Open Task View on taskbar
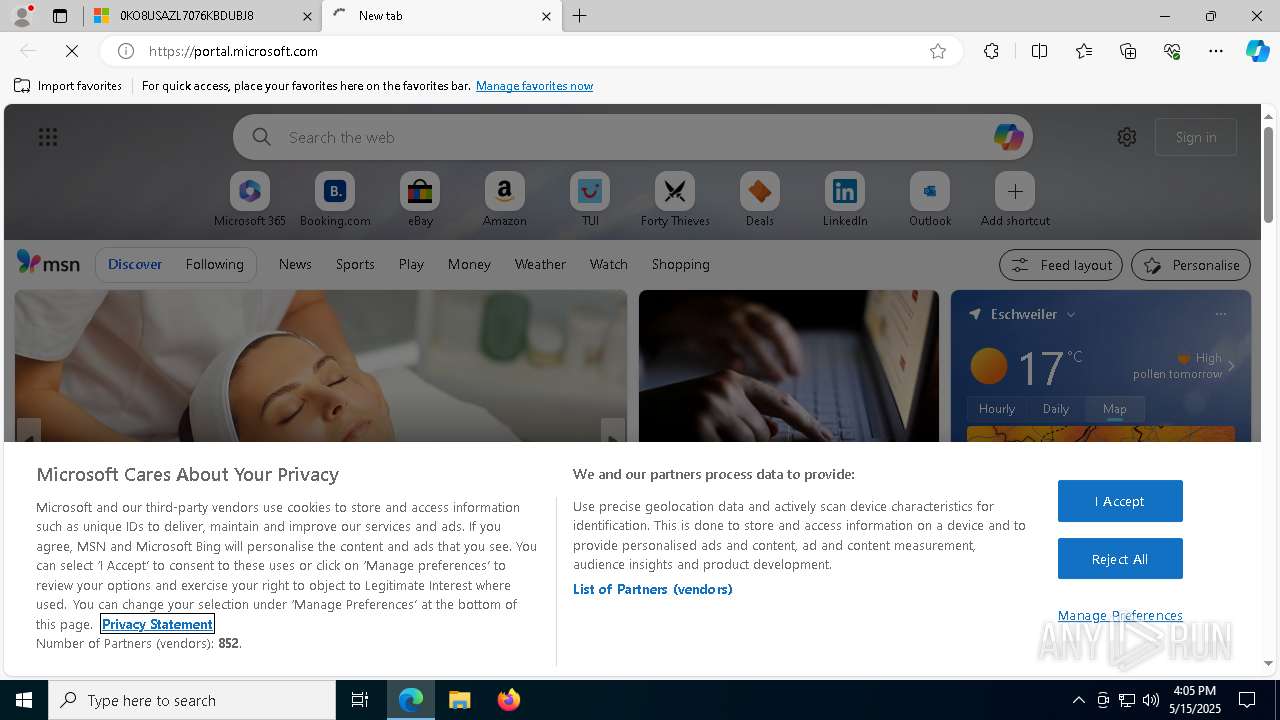Image resolution: width=1280 pixels, height=720 pixels. coord(360,700)
